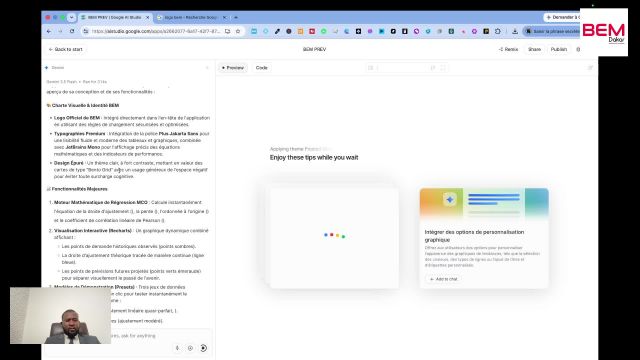Click the microphone icon in chat box
The width and height of the screenshot is (640, 360).
click(x=177, y=348)
